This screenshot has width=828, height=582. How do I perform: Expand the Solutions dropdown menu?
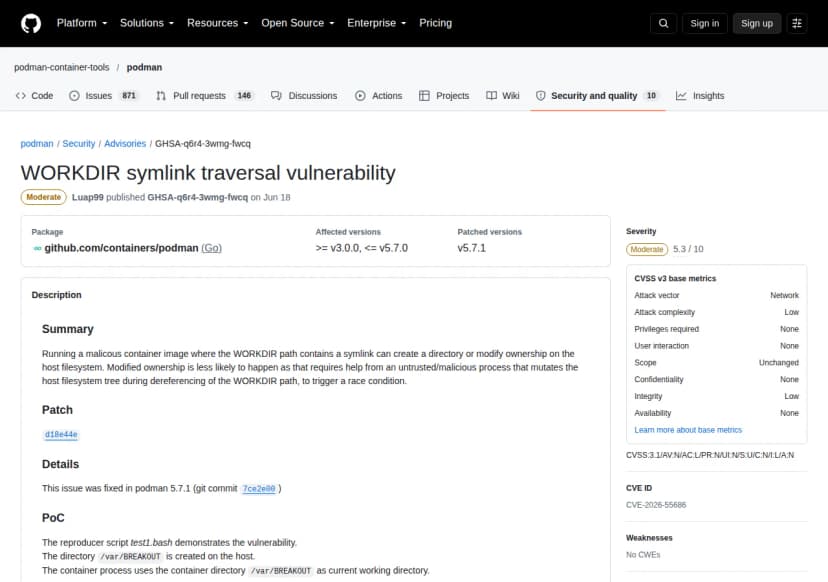147,23
